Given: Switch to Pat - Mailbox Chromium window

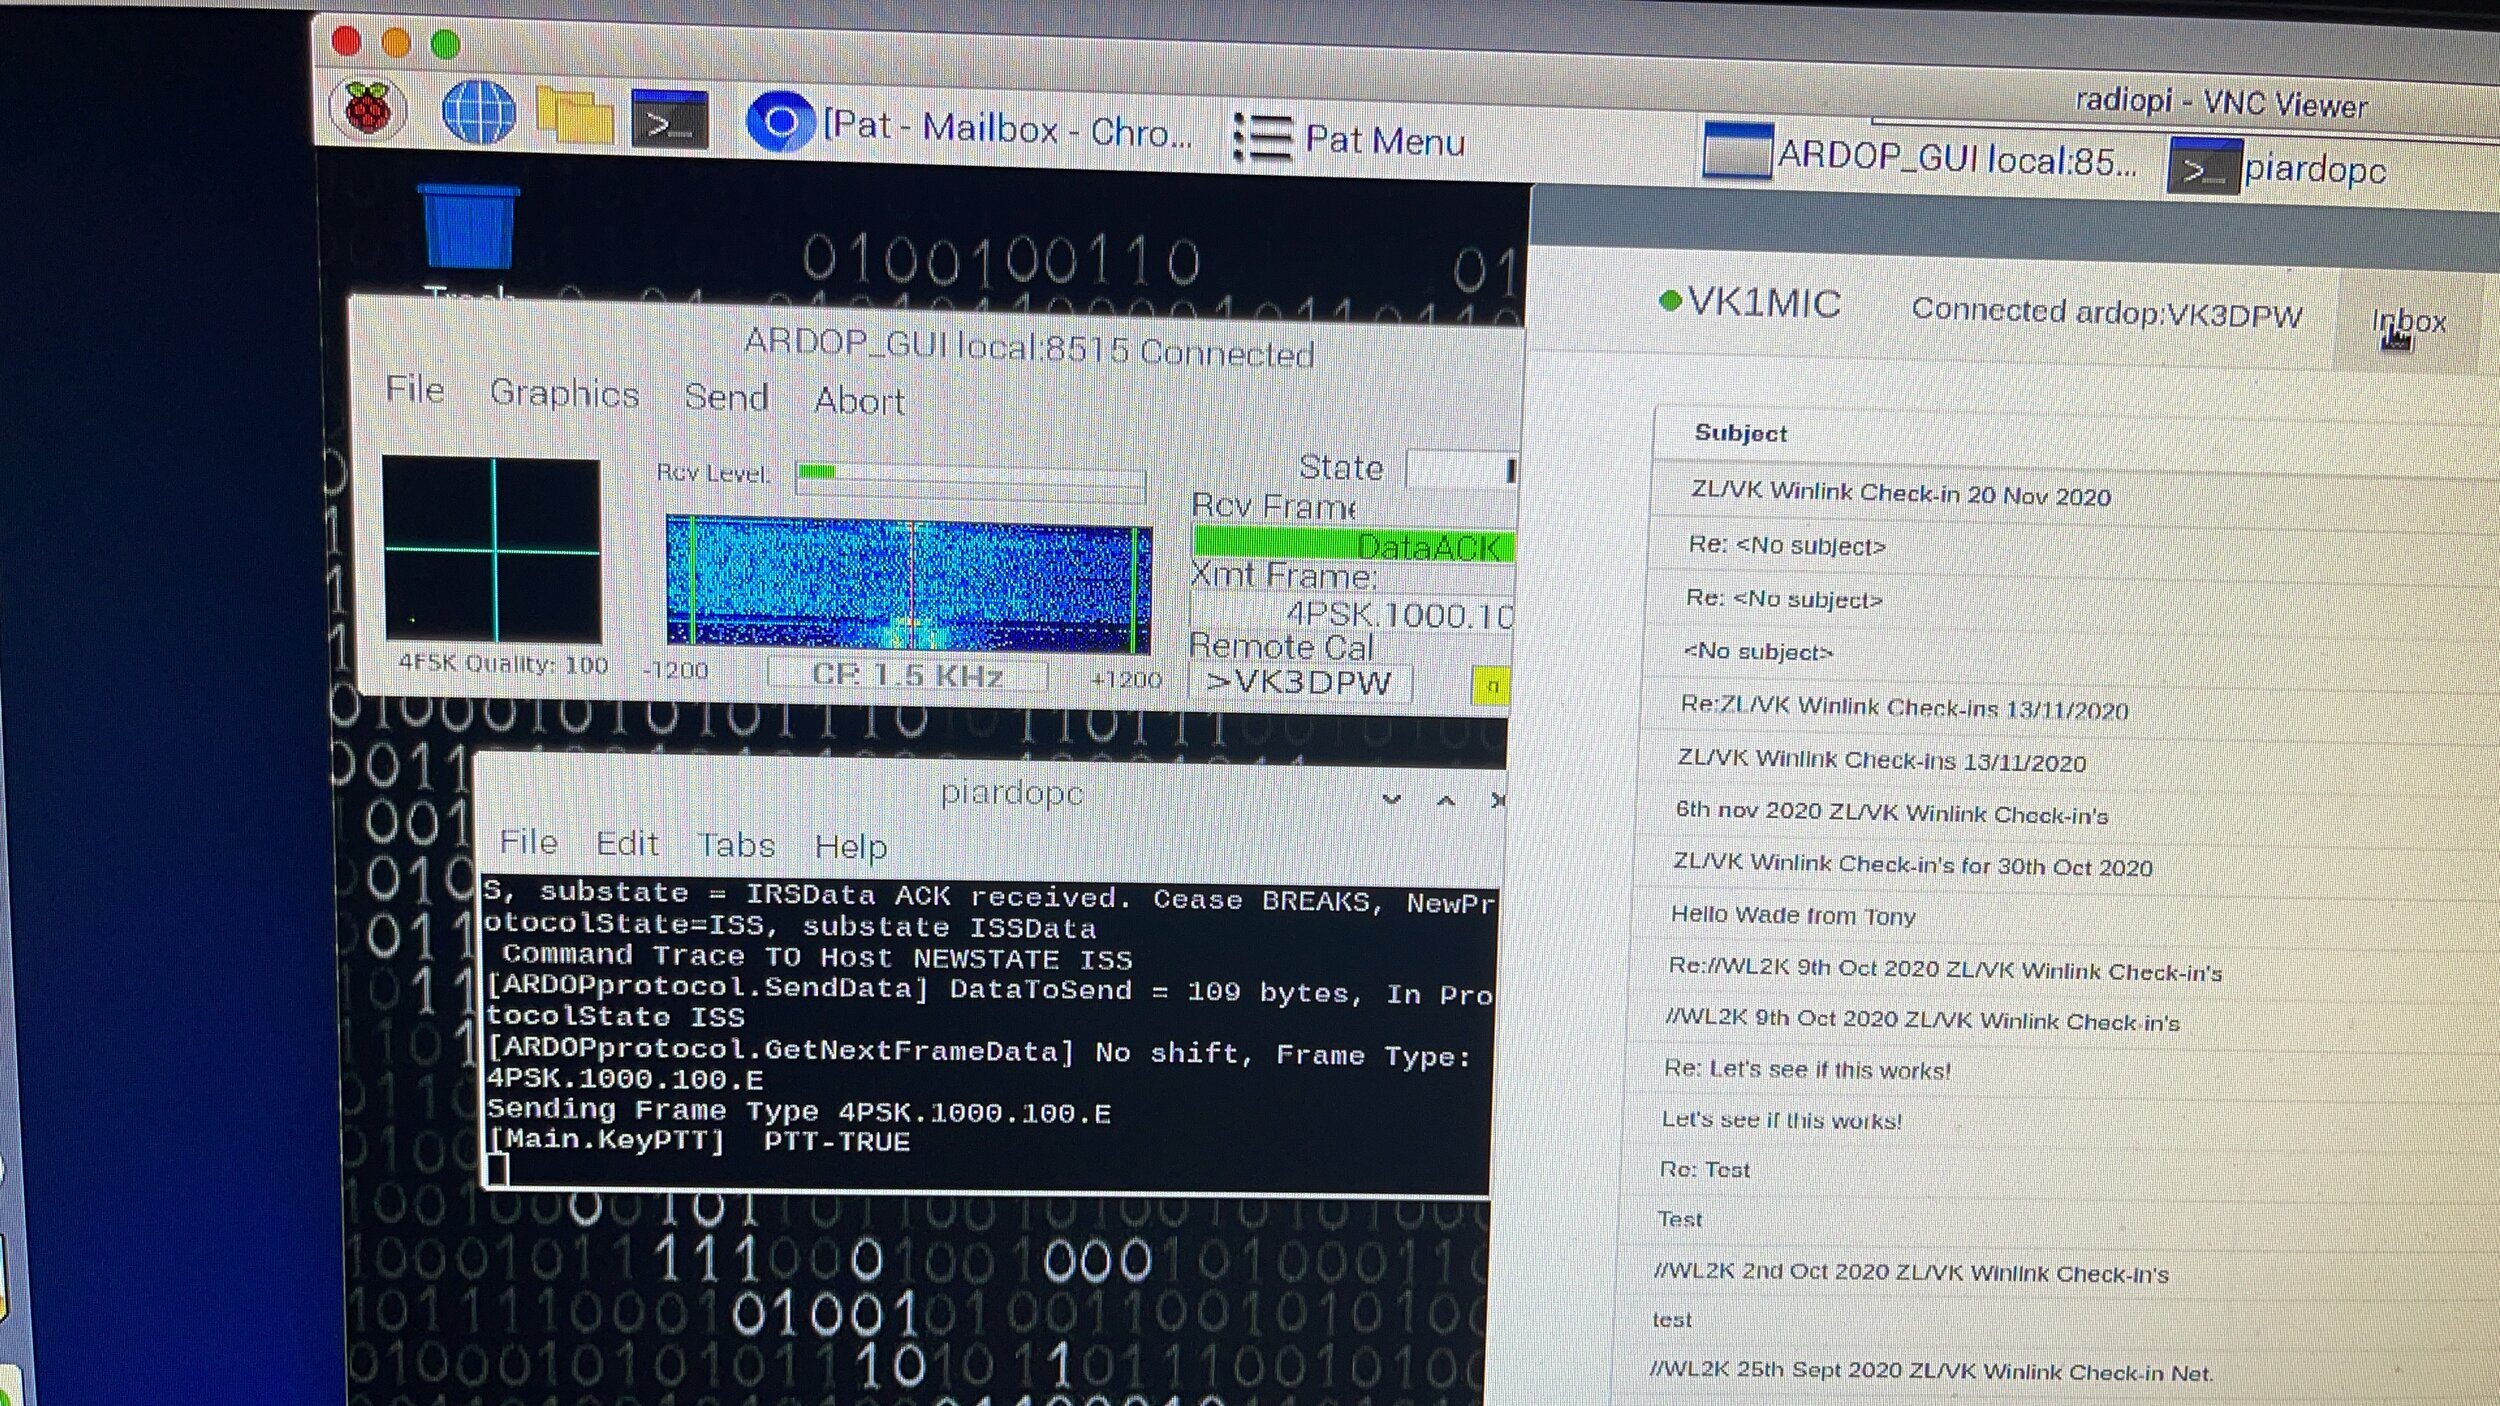Looking at the screenshot, I should (x=970, y=127).
